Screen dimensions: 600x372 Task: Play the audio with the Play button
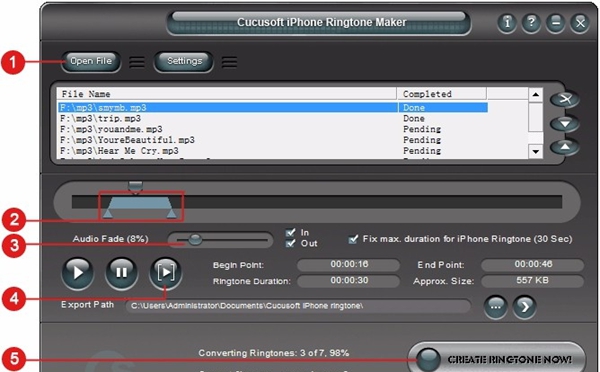click(x=78, y=272)
